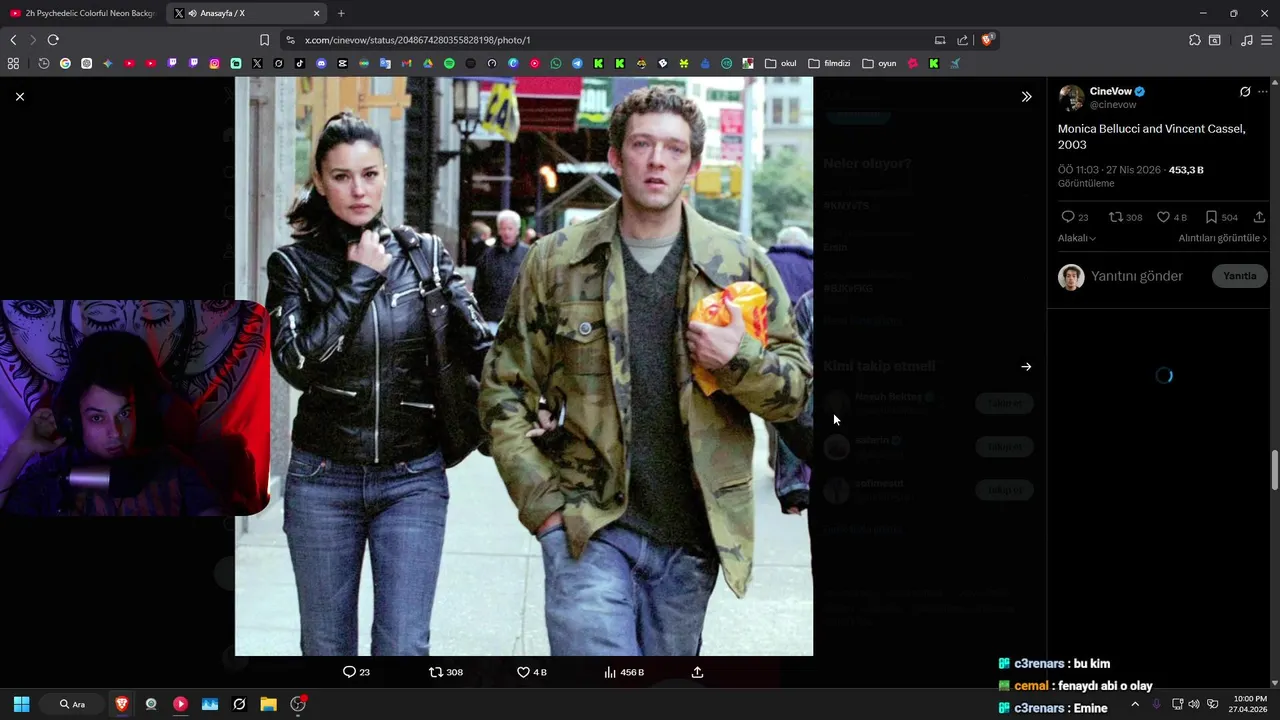The height and width of the screenshot is (720, 1280).
Task: Open the volume speaker tray icon
Action: pos(1194,704)
